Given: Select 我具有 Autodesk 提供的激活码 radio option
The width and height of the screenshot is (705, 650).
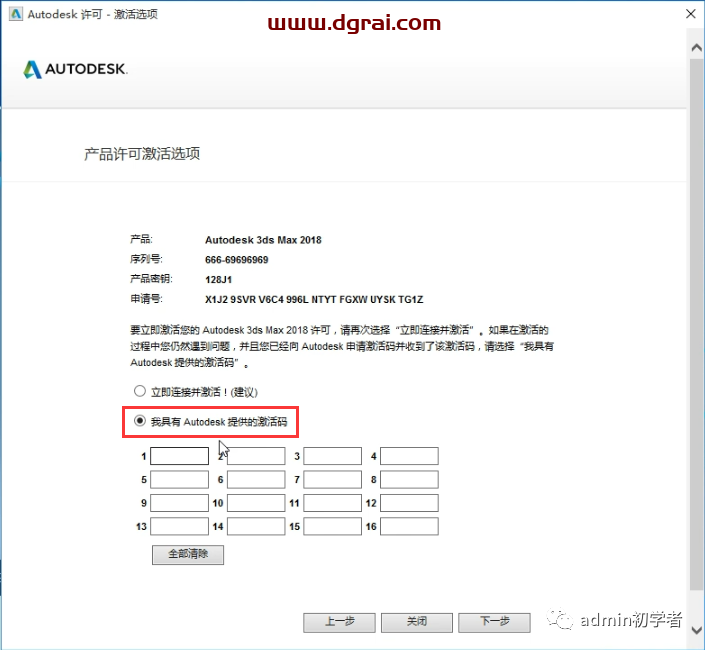Looking at the screenshot, I should [140, 421].
